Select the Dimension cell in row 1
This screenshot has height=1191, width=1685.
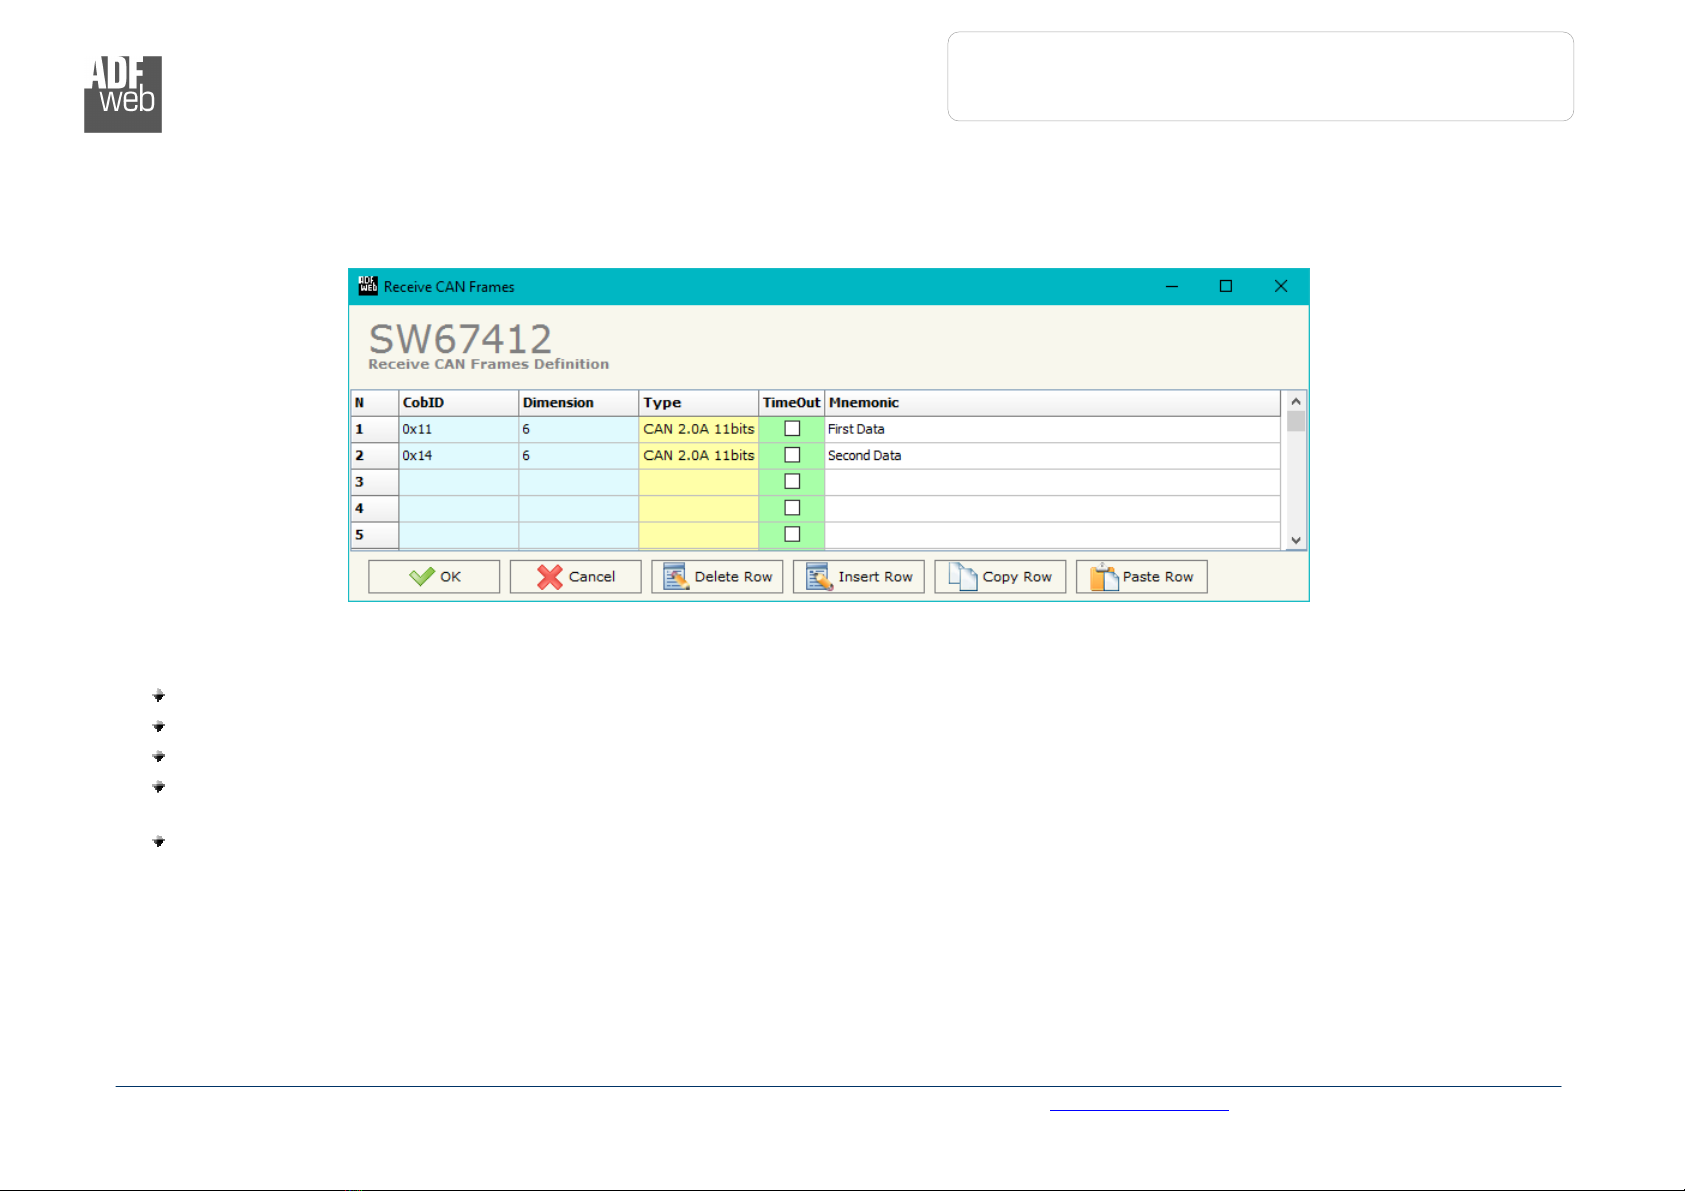pyautogui.click(x=578, y=429)
